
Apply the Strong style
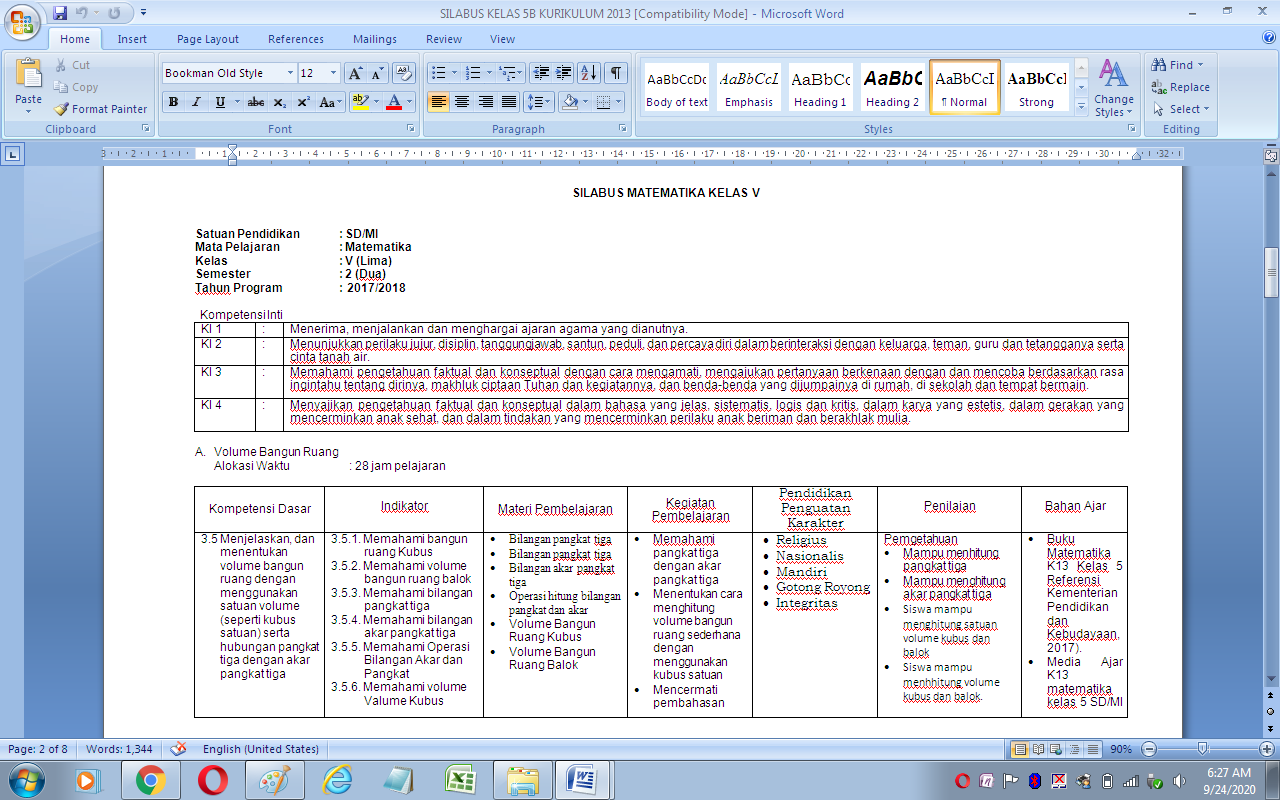(1036, 88)
